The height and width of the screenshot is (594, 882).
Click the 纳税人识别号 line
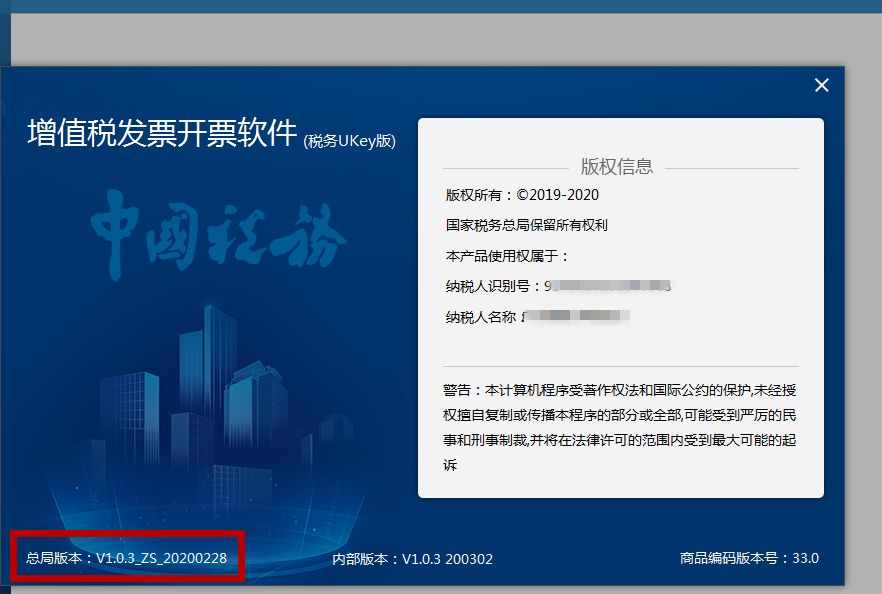click(x=558, y=286)
